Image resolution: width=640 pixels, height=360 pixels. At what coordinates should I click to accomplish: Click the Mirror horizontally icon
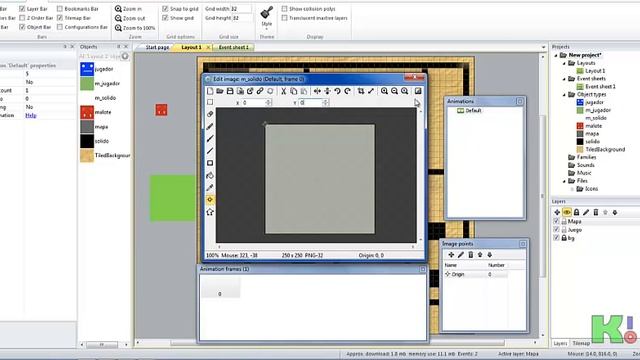(x=317, y=91)
